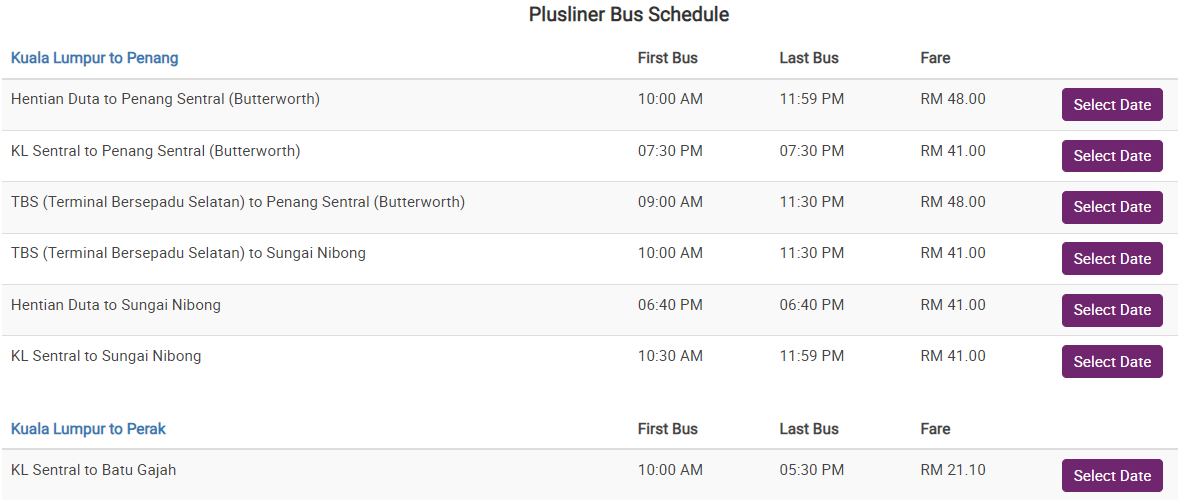Select Date for KL Sentral to Sungai Nibong
The image size is (1178, 500).
coord(1111,362)
